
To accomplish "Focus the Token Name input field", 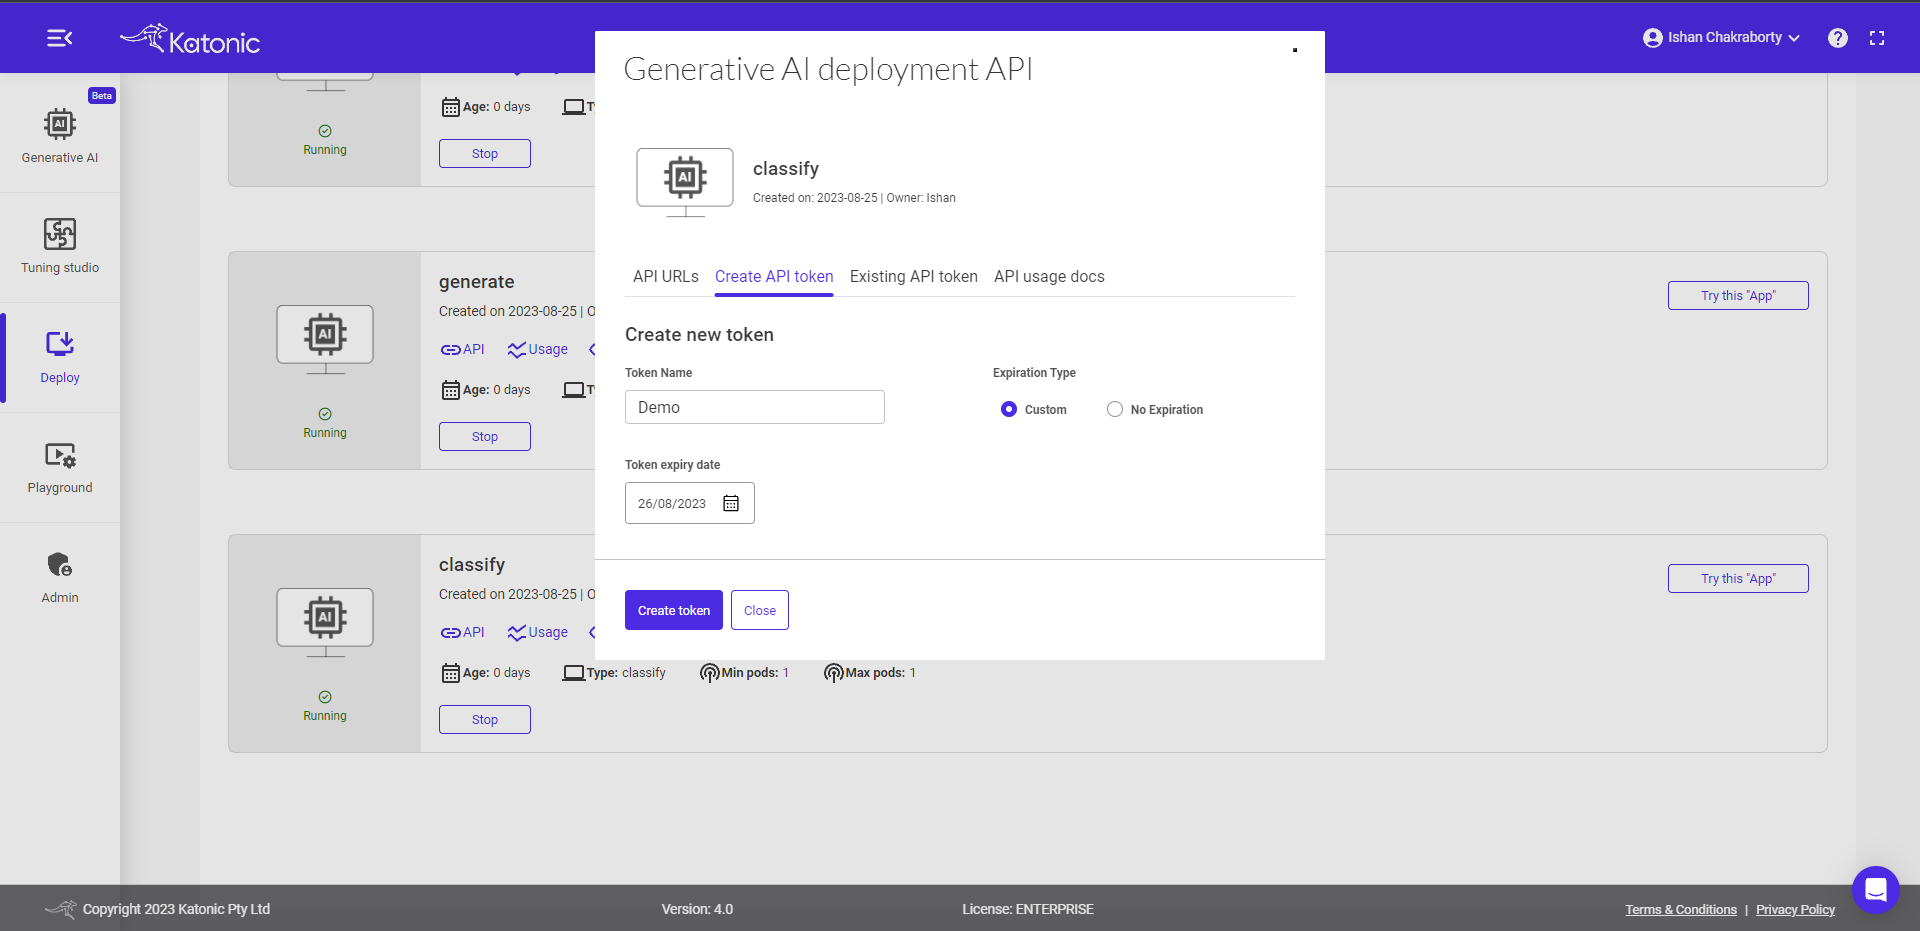I will click(755, 407).
